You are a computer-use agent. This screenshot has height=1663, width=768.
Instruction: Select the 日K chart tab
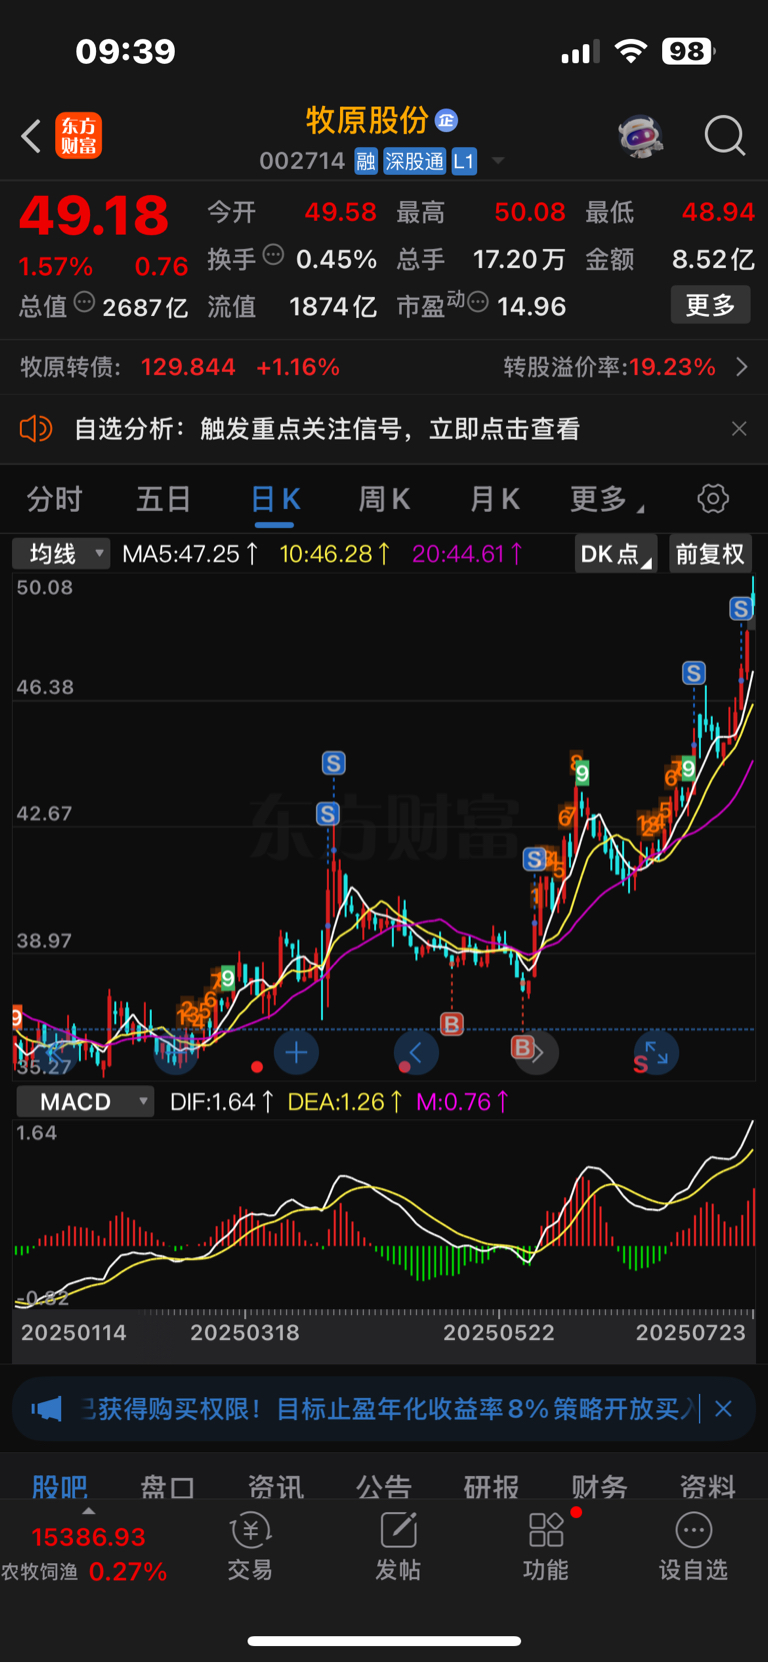click(275, 499)
